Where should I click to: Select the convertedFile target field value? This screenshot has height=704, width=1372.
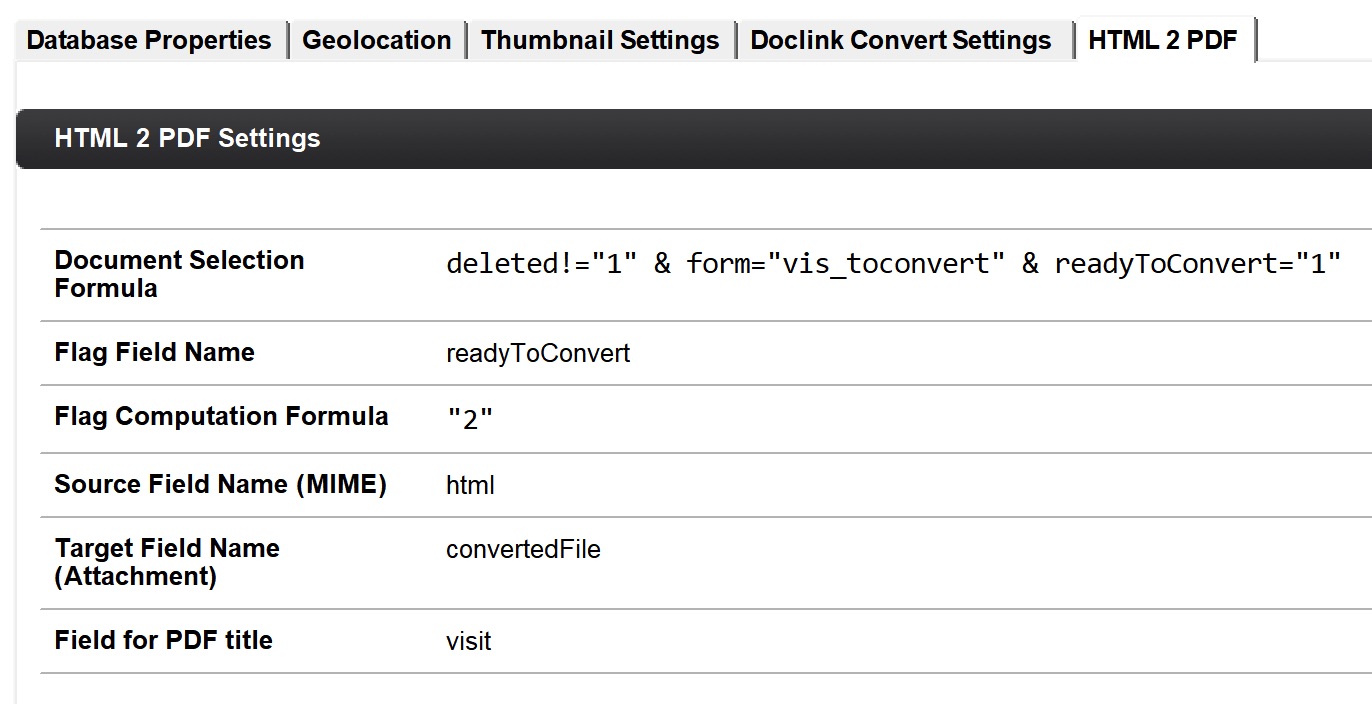523,549
